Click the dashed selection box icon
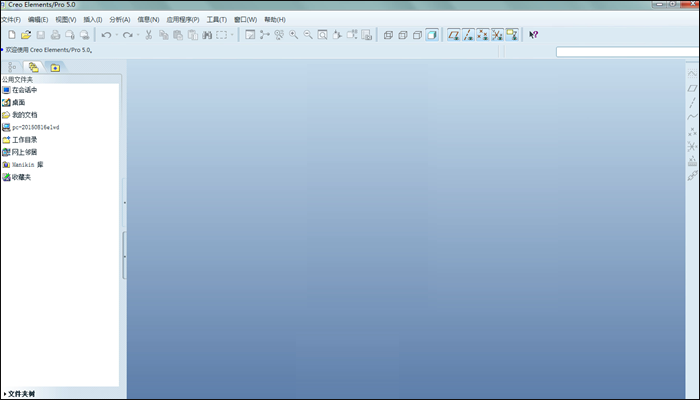Screen dimensions: 700x400 pyautogui.click(x=221, y=35)
